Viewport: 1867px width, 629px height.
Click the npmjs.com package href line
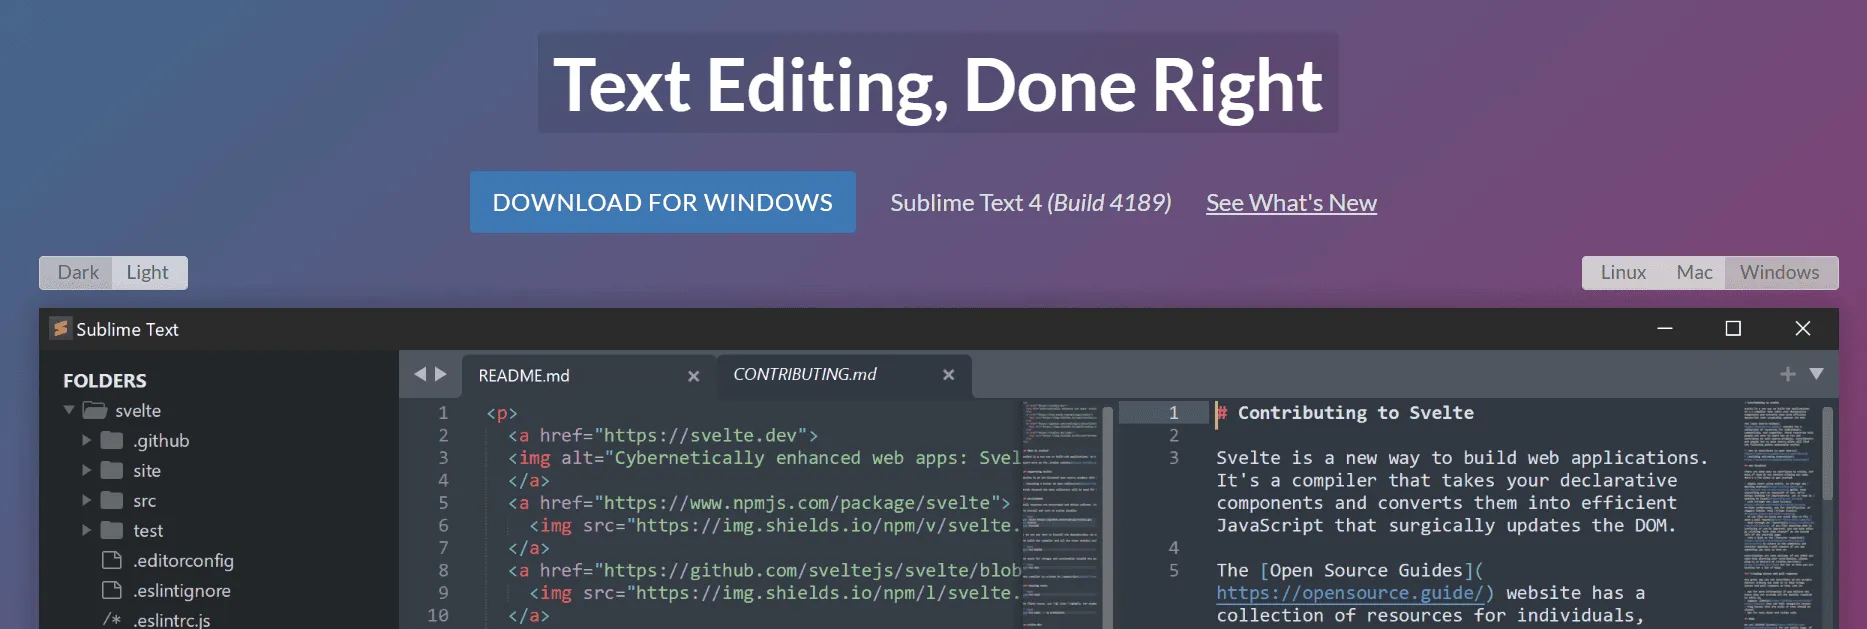pos(759,503)
